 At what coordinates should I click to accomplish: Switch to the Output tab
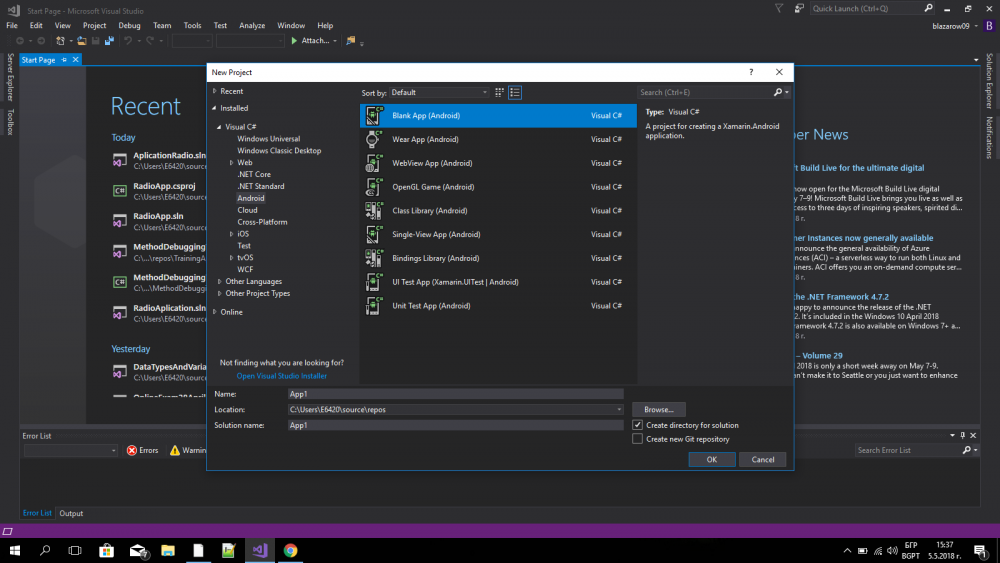pos(71,513)
